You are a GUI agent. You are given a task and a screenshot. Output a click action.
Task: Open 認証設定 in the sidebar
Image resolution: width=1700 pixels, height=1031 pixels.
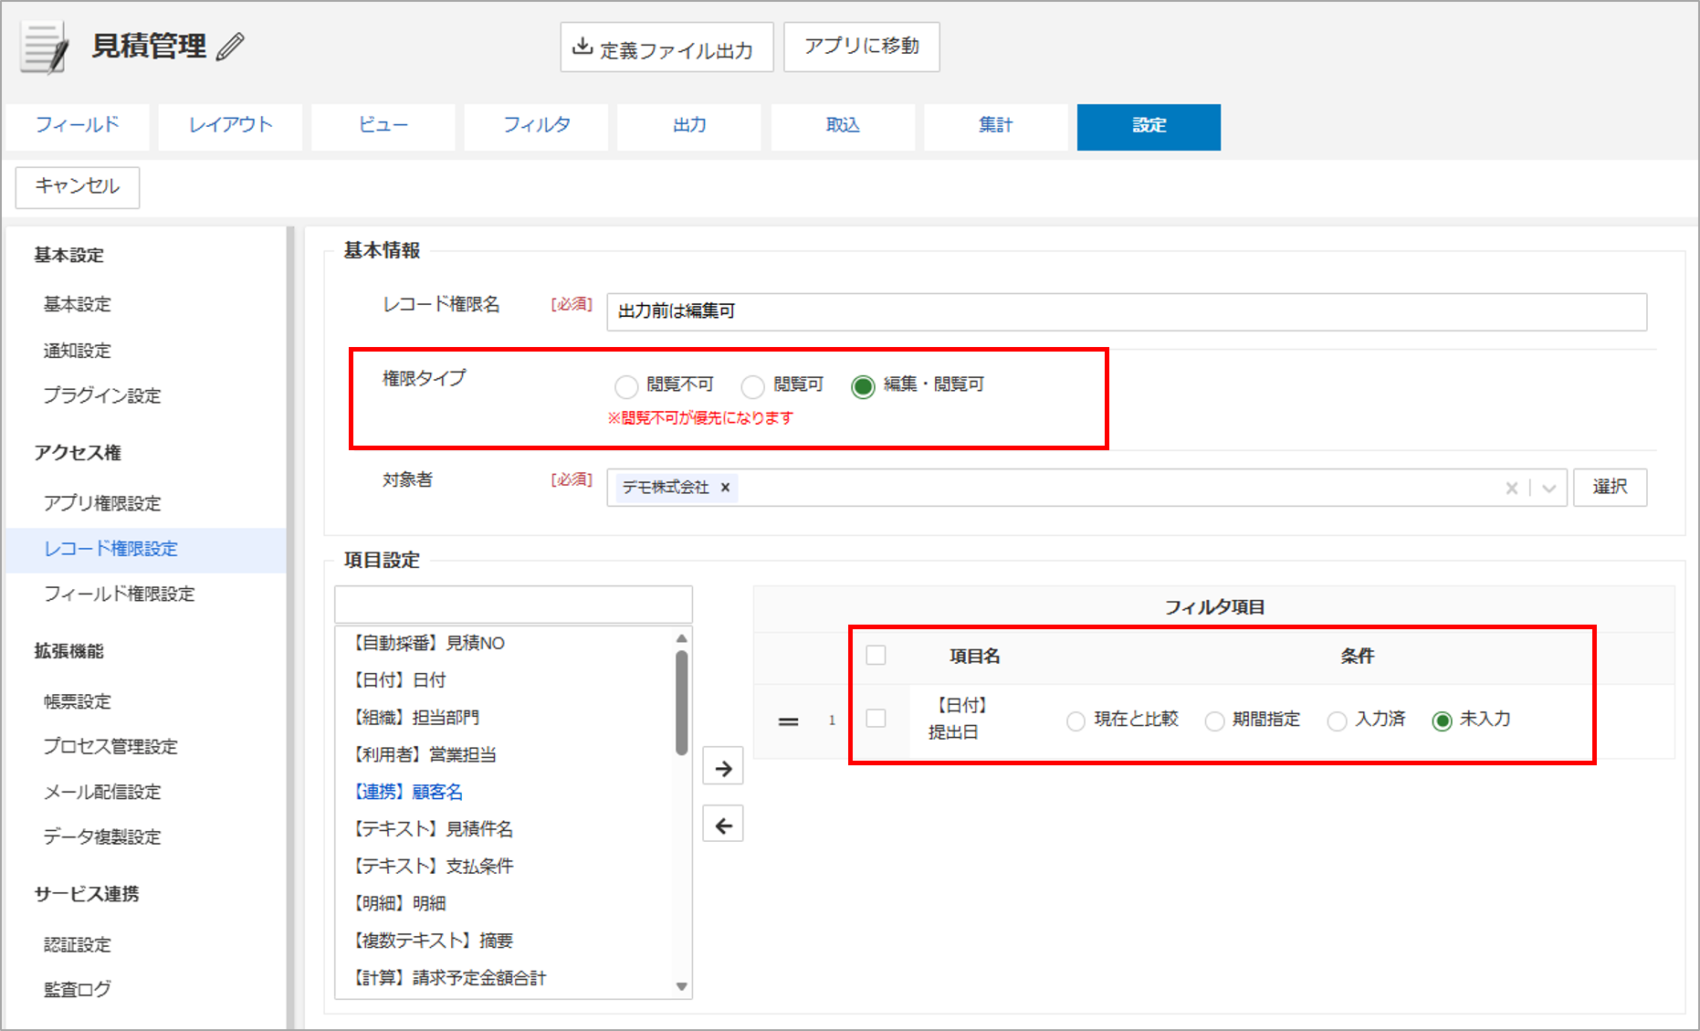pyautogui.click(x=77, y=945)
